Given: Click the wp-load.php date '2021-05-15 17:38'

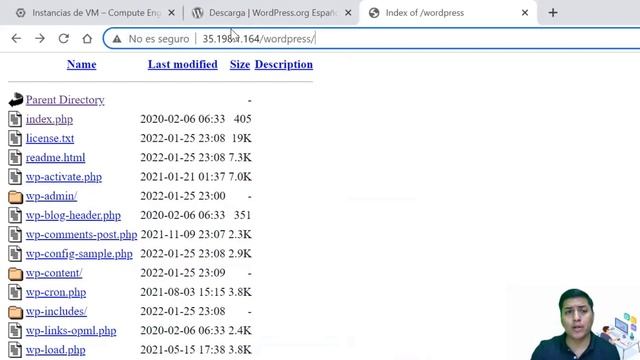Looking at the screenshot, I should [x=182, y=349].
